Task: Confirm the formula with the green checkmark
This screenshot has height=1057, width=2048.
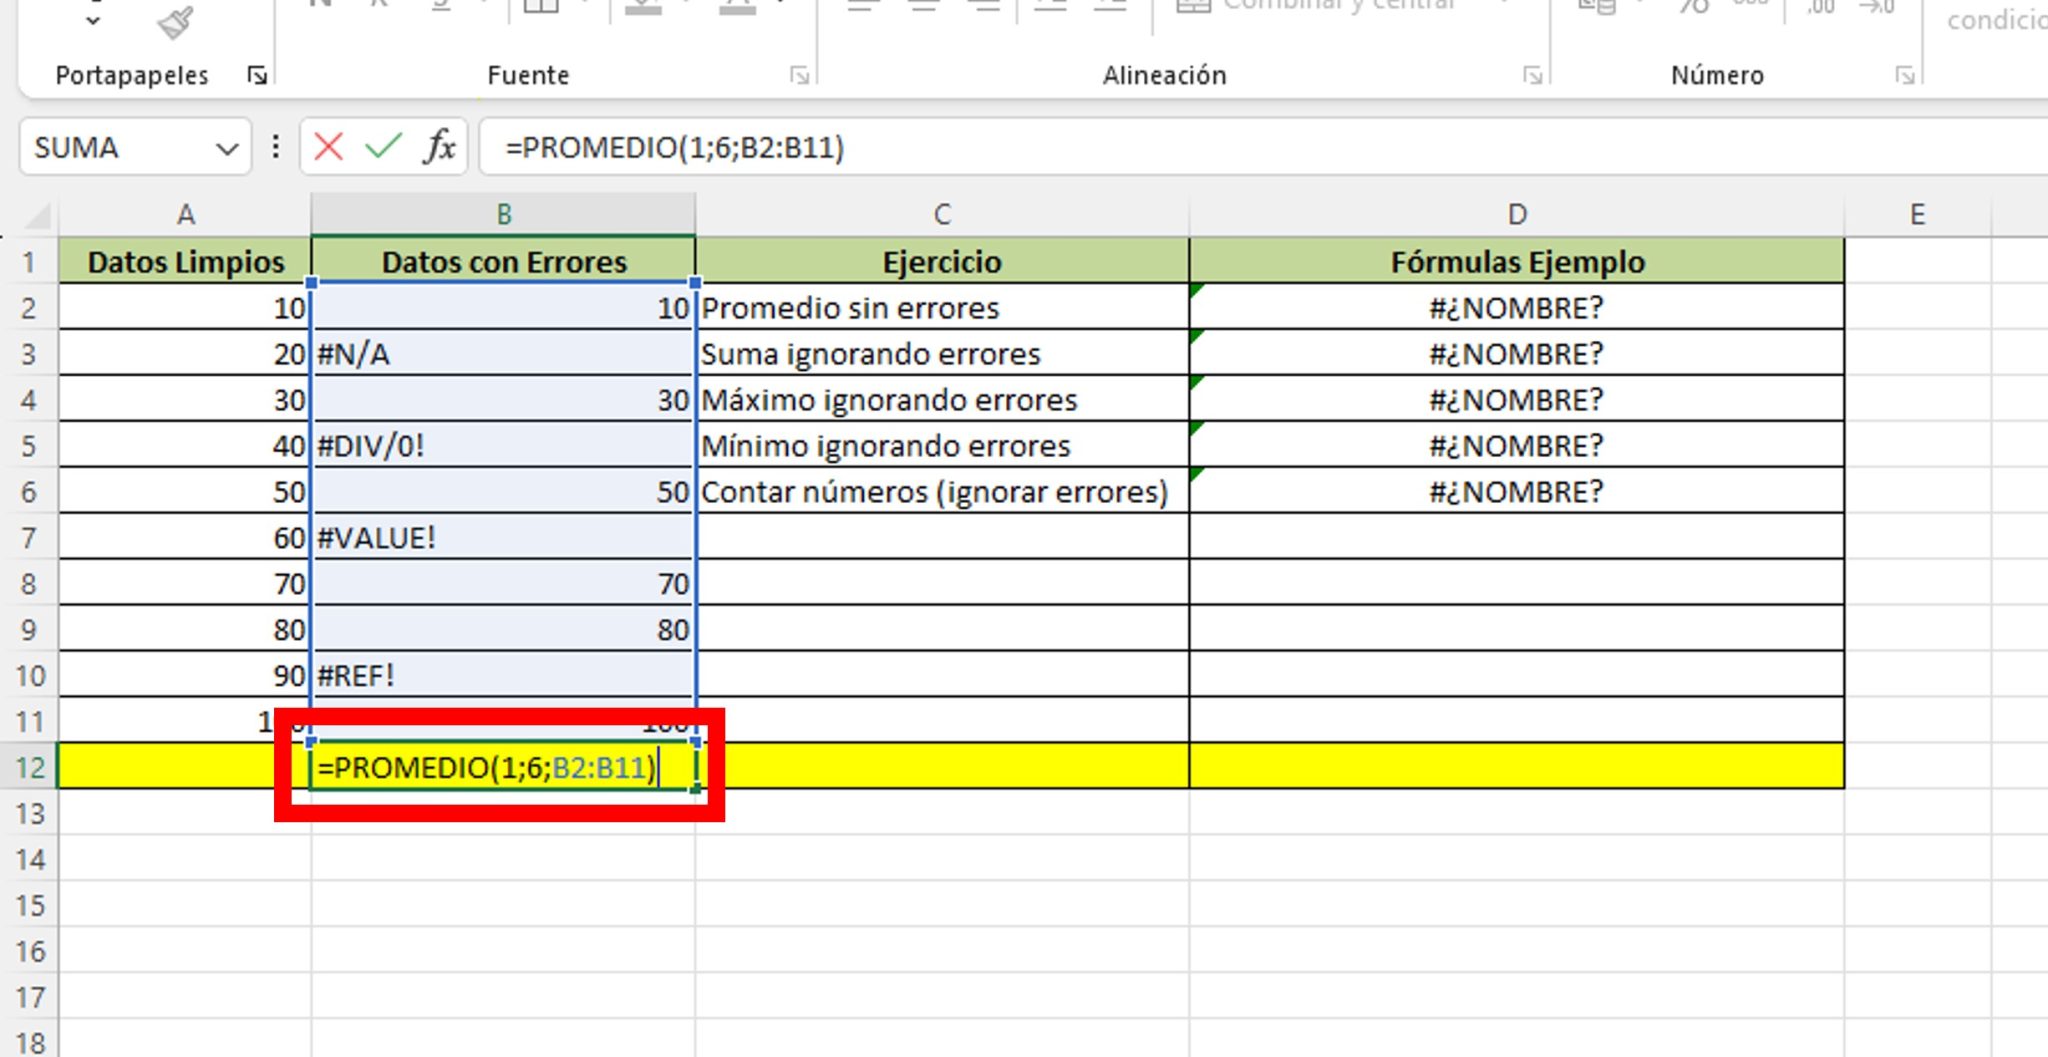Action: [381, 147]
